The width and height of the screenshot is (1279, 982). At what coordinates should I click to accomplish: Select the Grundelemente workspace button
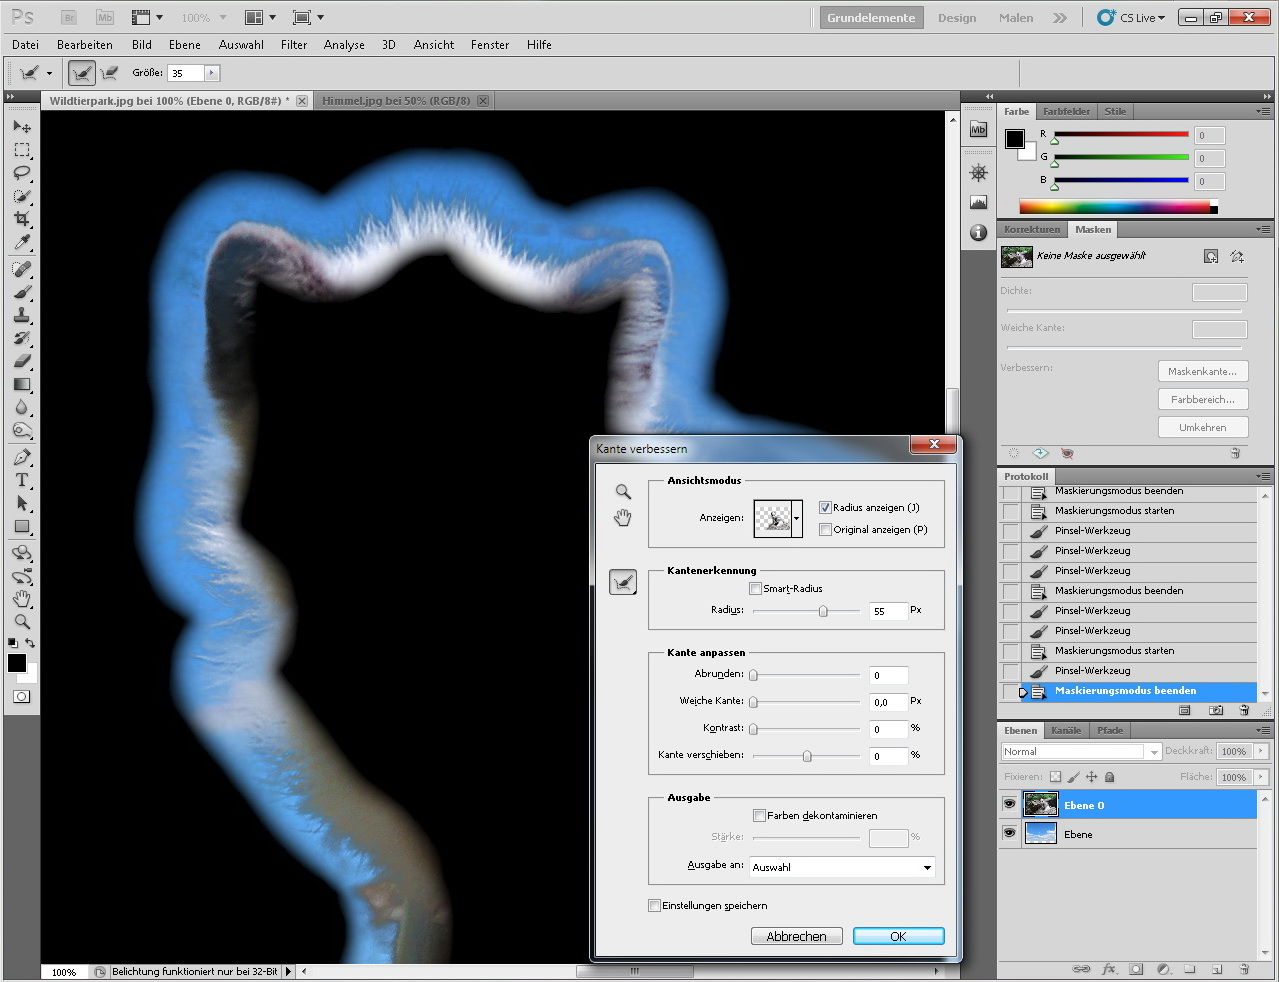[871, 18]
